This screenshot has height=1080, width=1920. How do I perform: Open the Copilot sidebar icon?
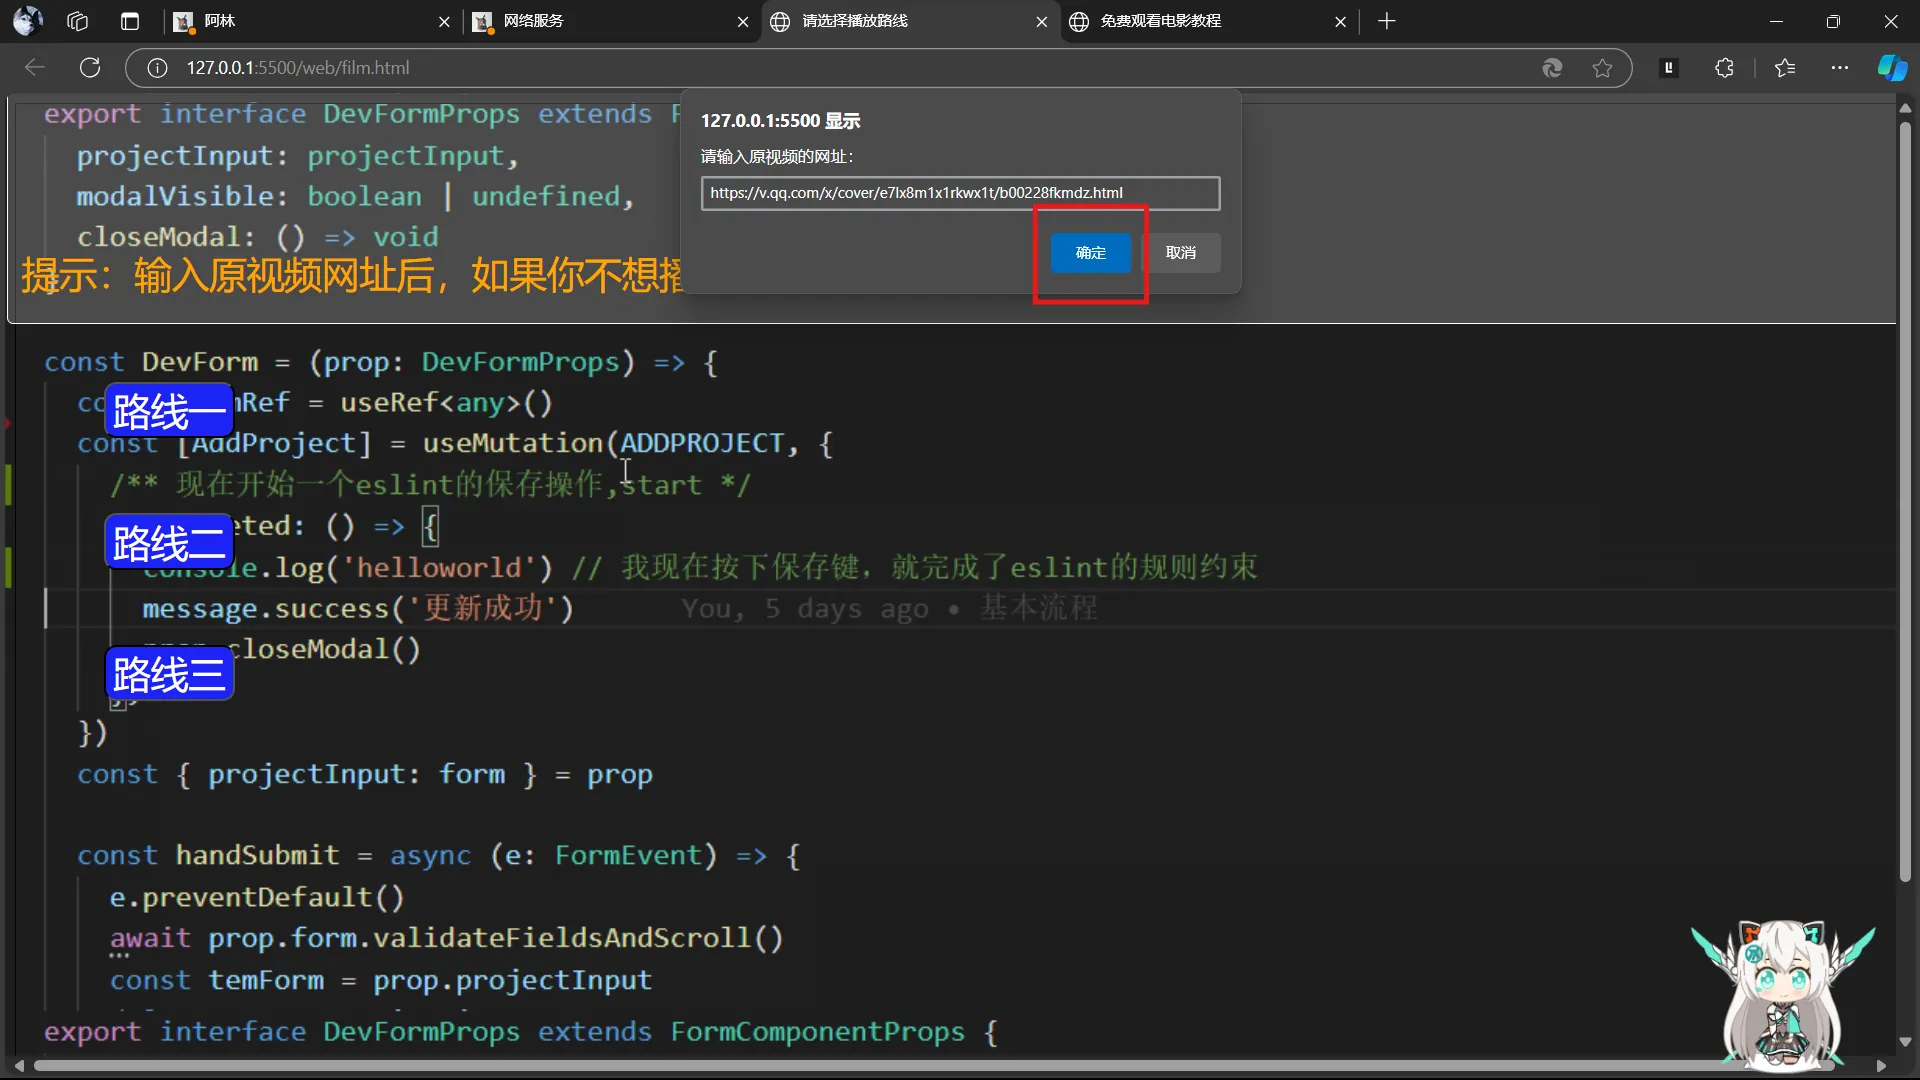coord(1892,68)
